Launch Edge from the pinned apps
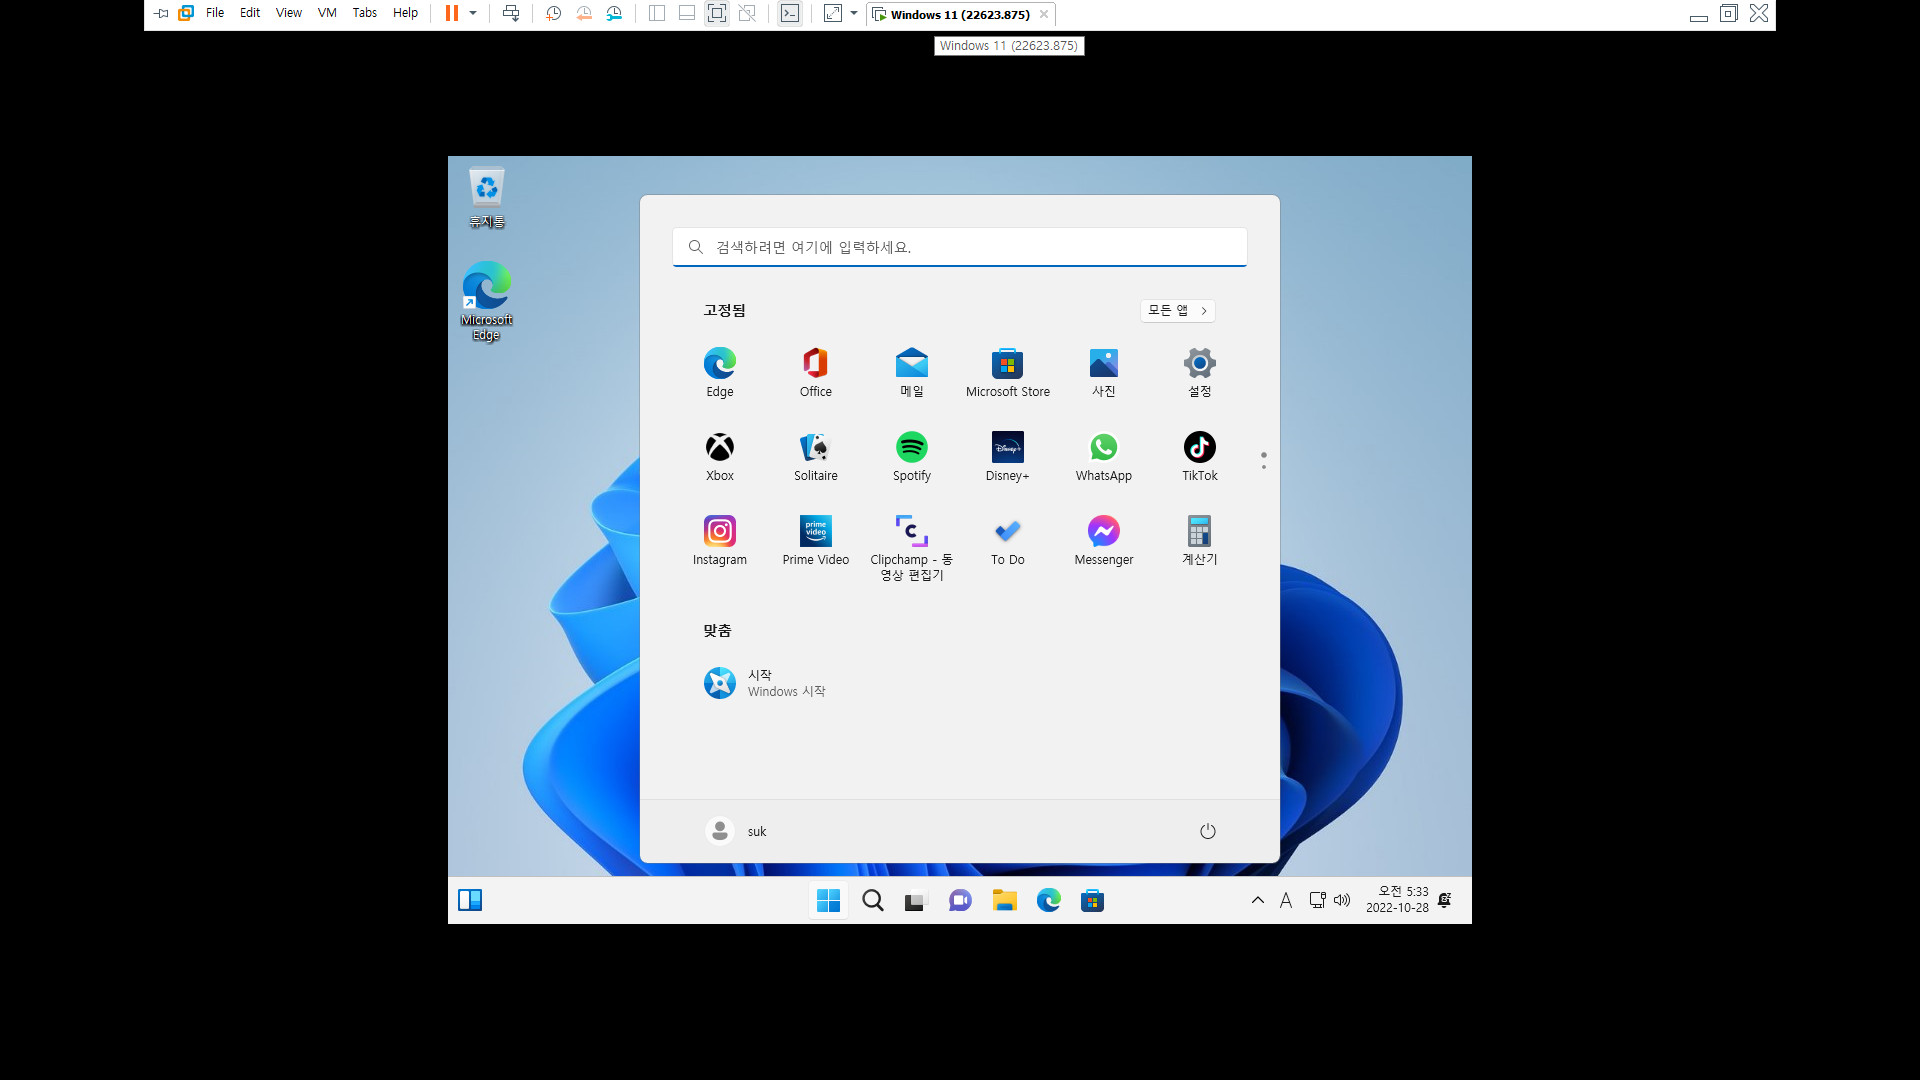1920x1080 pixels. [720, 373]
